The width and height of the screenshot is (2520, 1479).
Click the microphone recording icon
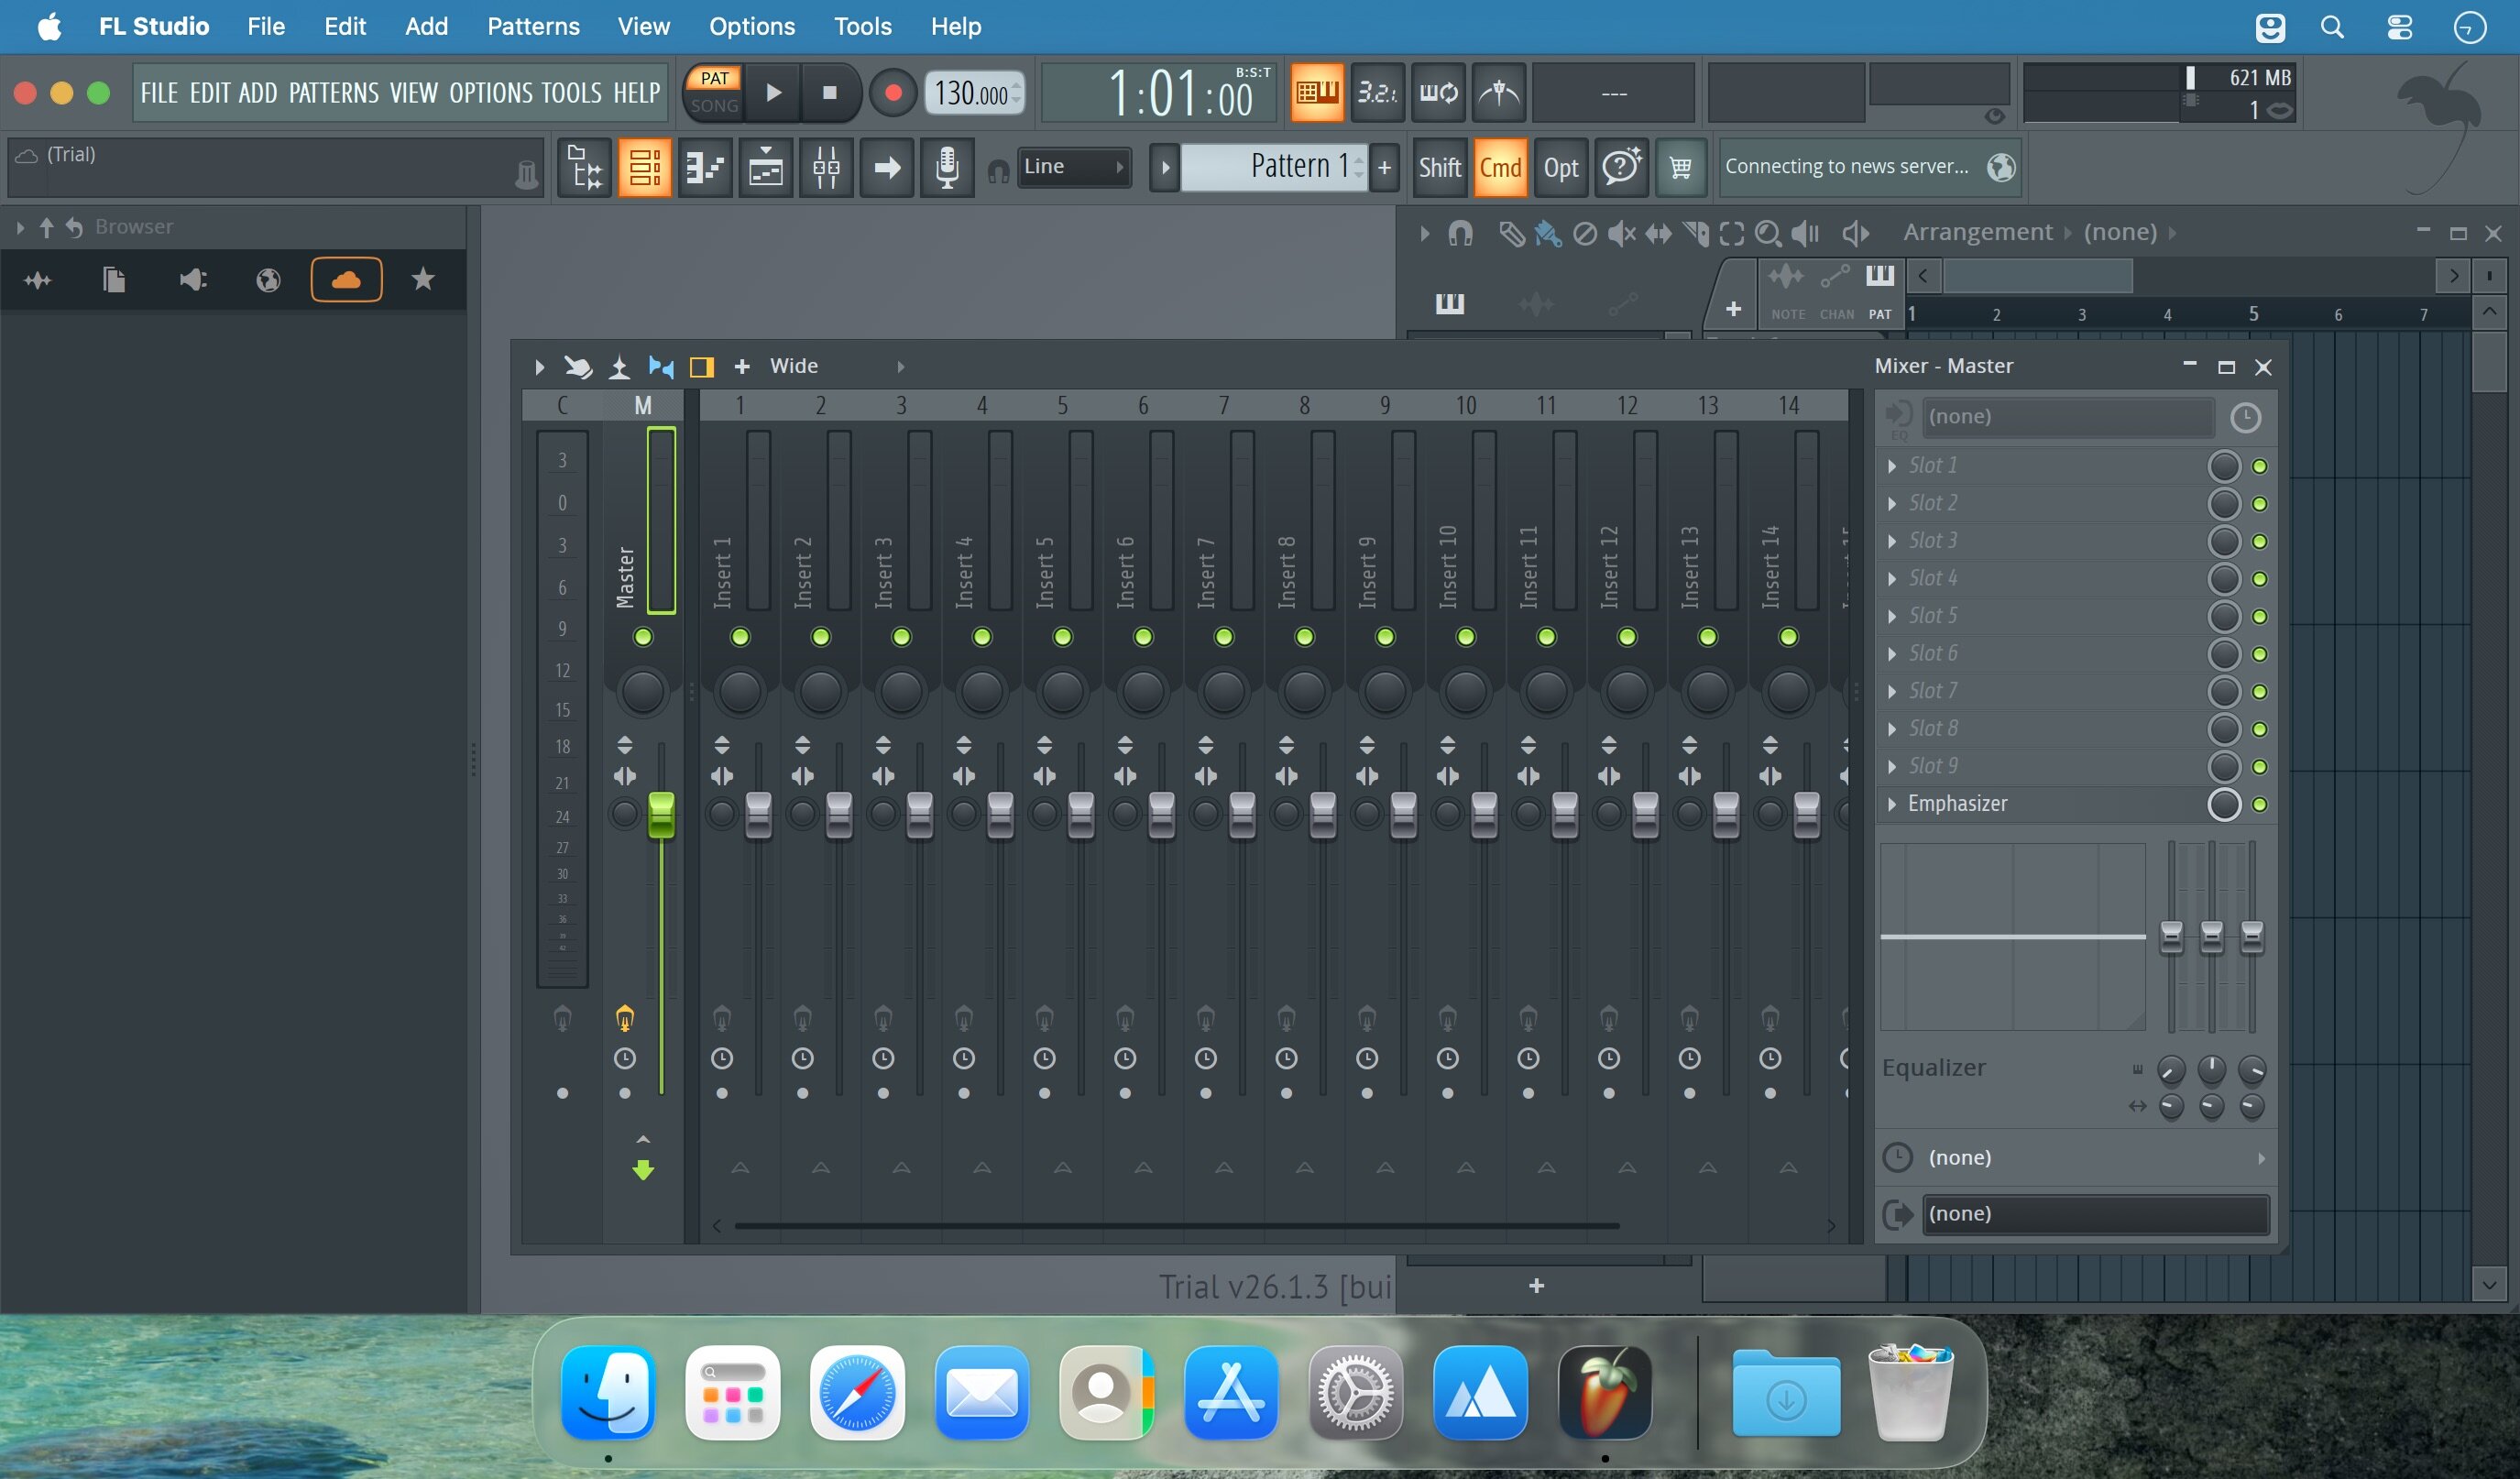click(947, 168)
